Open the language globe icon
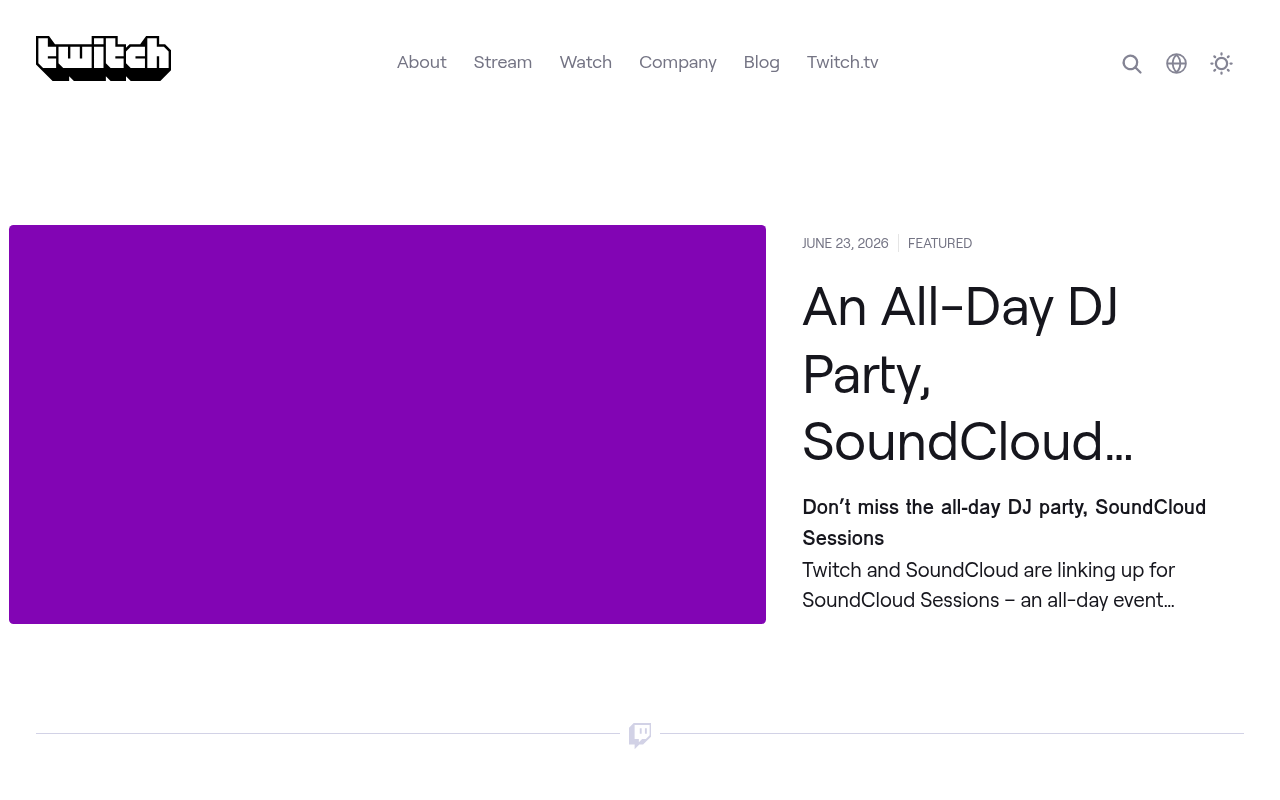This screenshot has width=1280, height=800. pos(1177,64)
